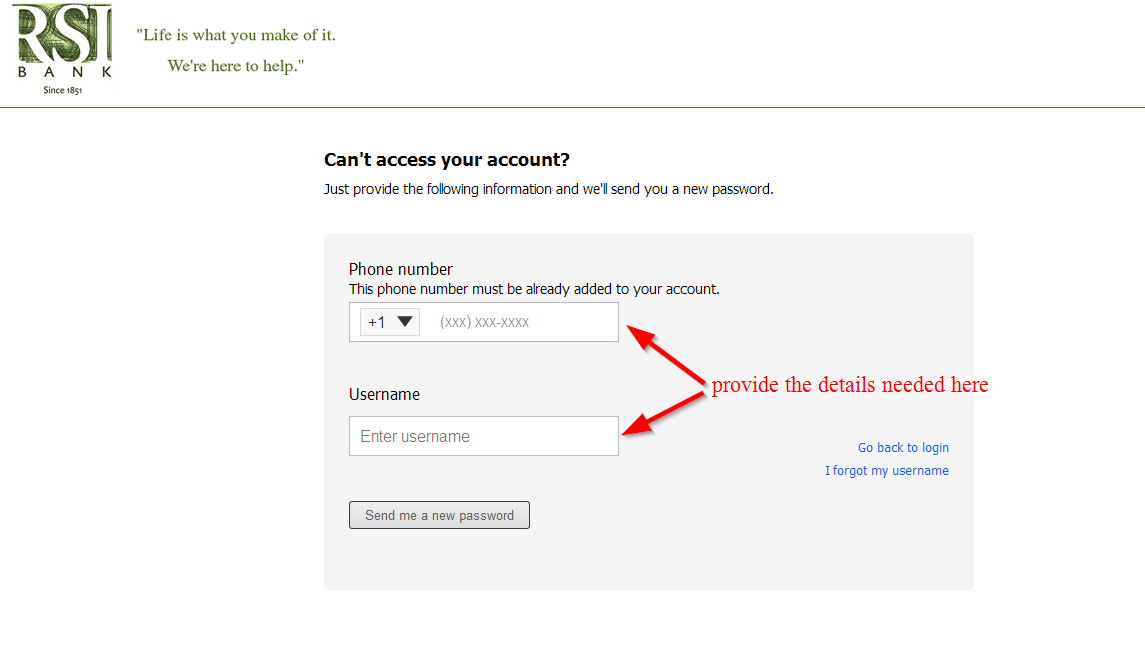
Task: Click the "Life is what you make of it" tagline
Action: 236,35
